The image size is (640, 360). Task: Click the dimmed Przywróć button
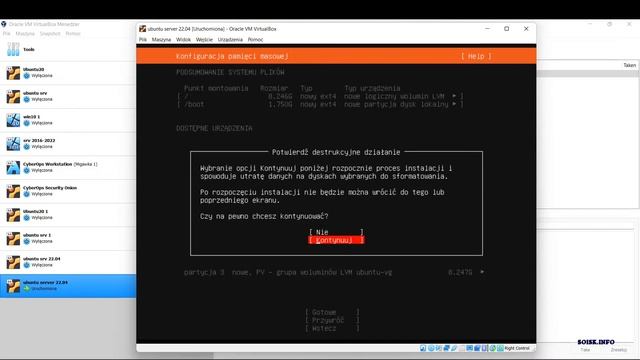click(x=332, y=320)
